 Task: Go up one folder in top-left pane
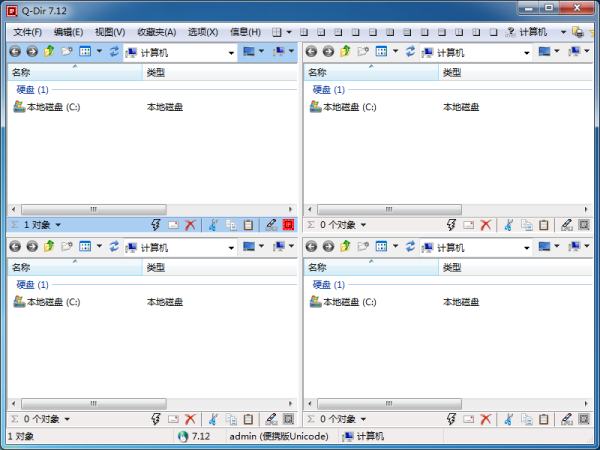[49, 51]
